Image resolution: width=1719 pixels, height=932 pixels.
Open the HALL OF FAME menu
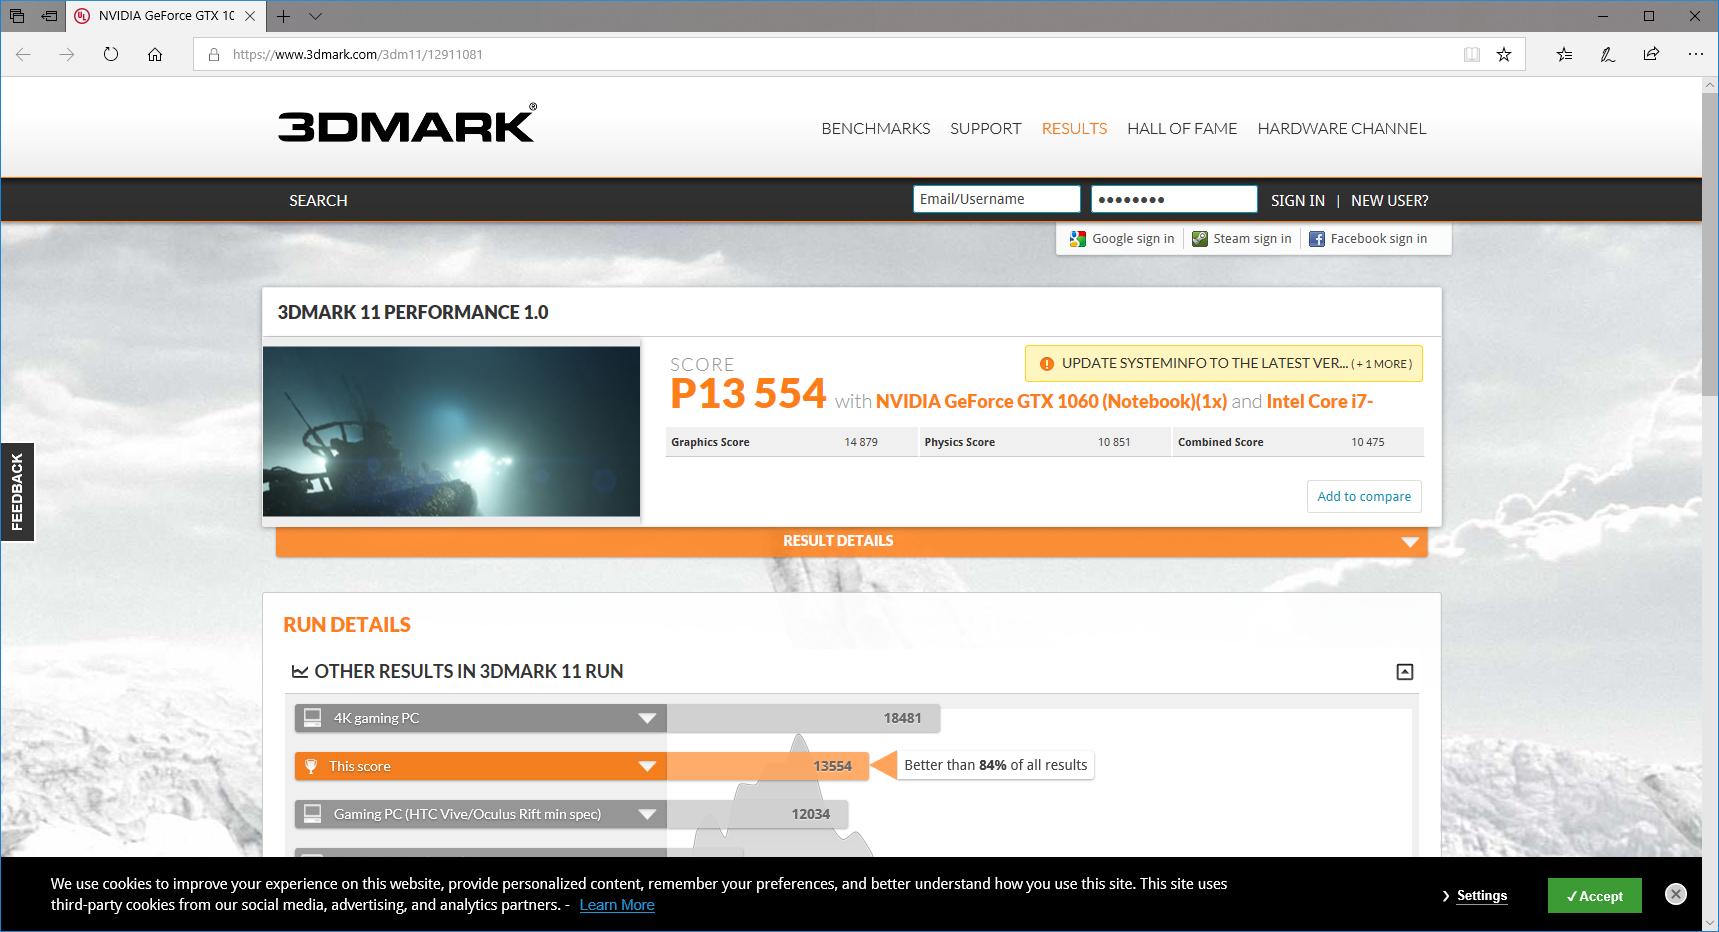(1182, 129)
